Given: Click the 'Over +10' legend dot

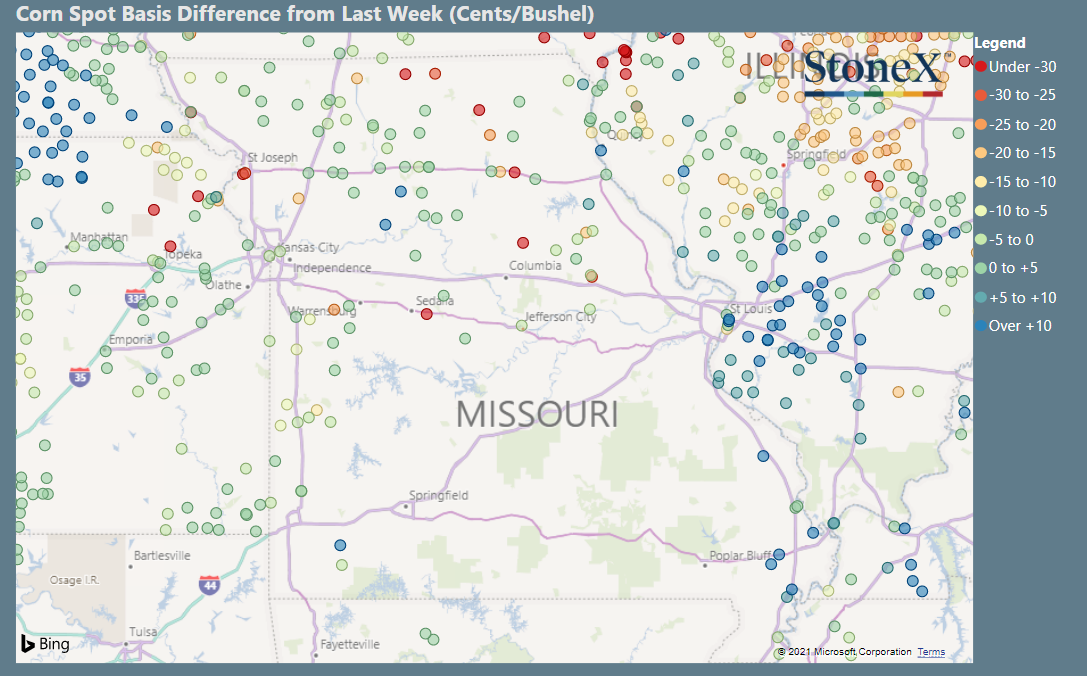Looking at the screenshot, I should pos(980,326).
